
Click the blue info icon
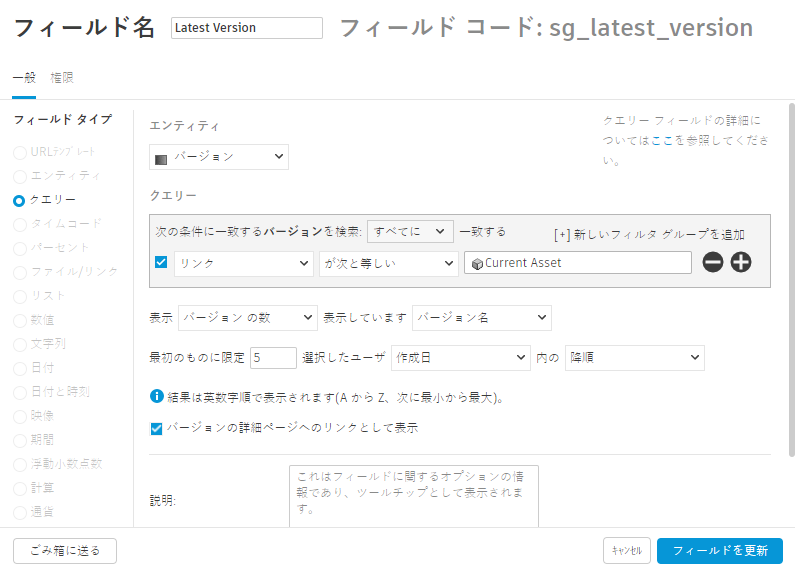(156, 397)
